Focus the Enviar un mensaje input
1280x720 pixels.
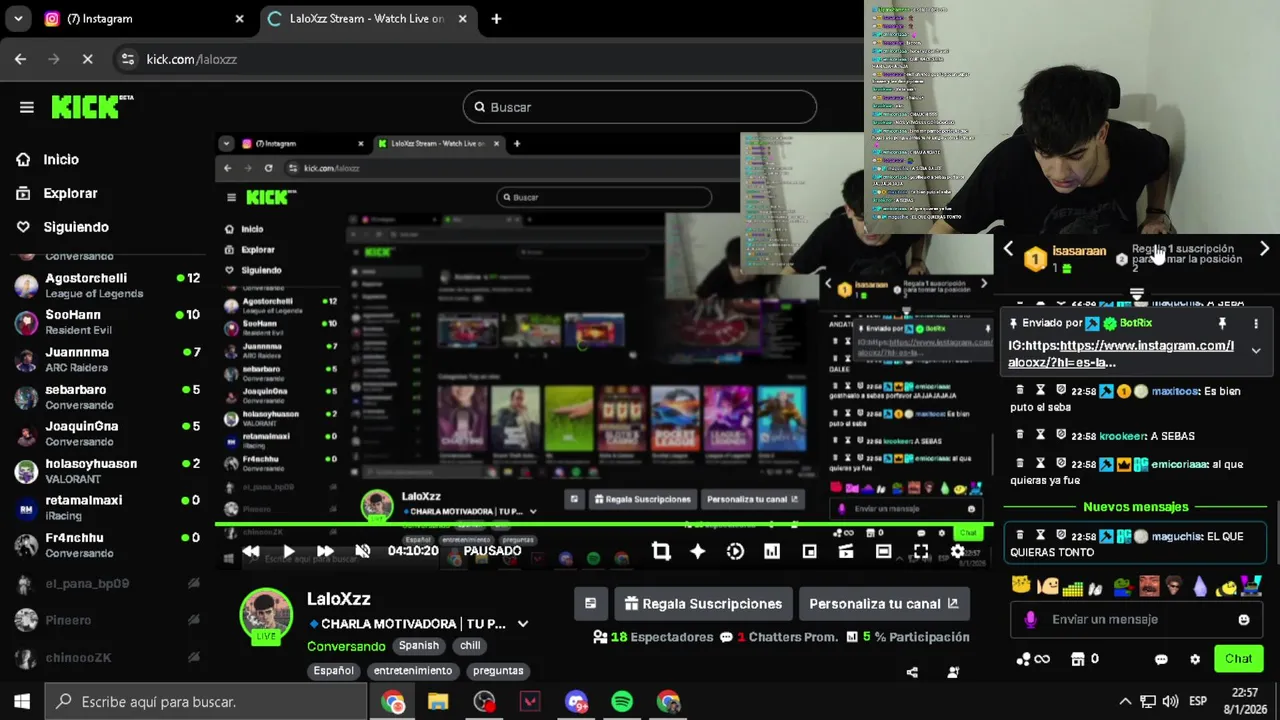1136,620
